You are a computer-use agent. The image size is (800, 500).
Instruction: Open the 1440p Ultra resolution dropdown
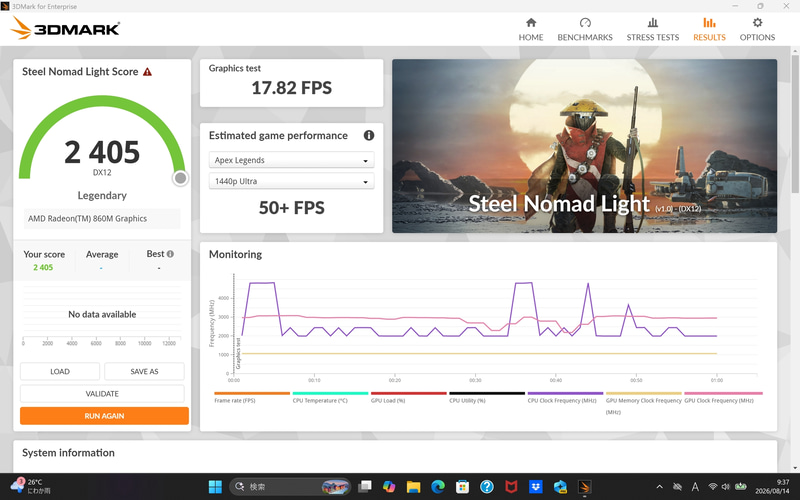[x=291, y=181]
